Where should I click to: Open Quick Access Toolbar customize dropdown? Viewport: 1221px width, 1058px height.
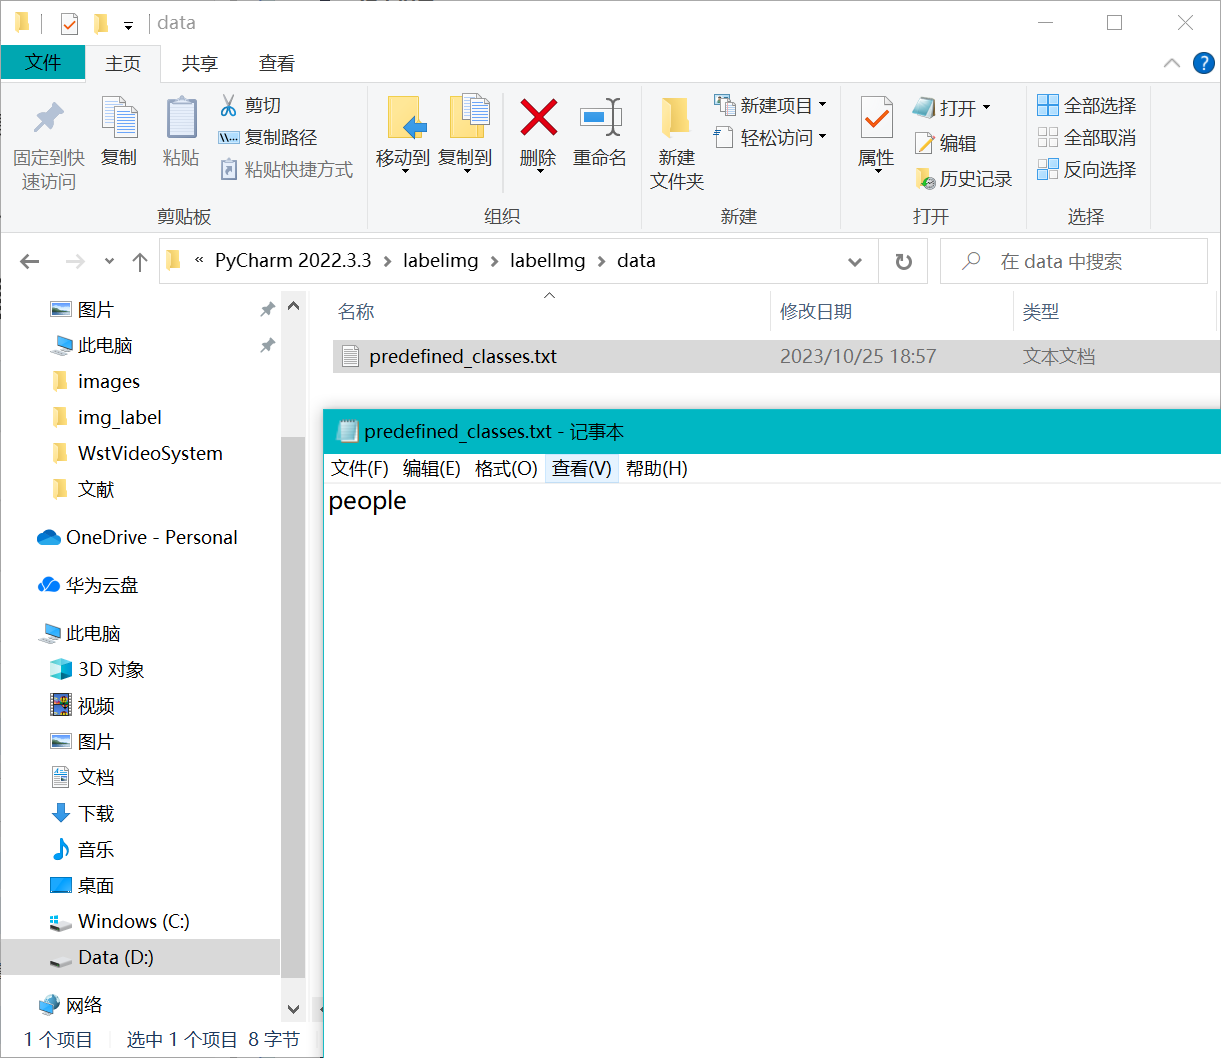coord(128,26)
